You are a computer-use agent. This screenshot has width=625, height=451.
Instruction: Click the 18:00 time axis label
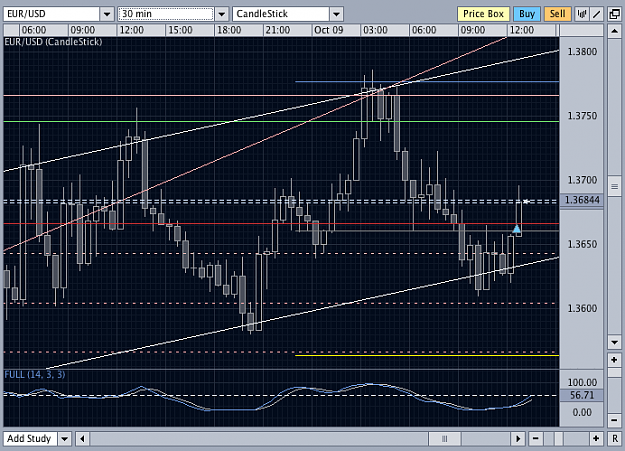point(229,30)
